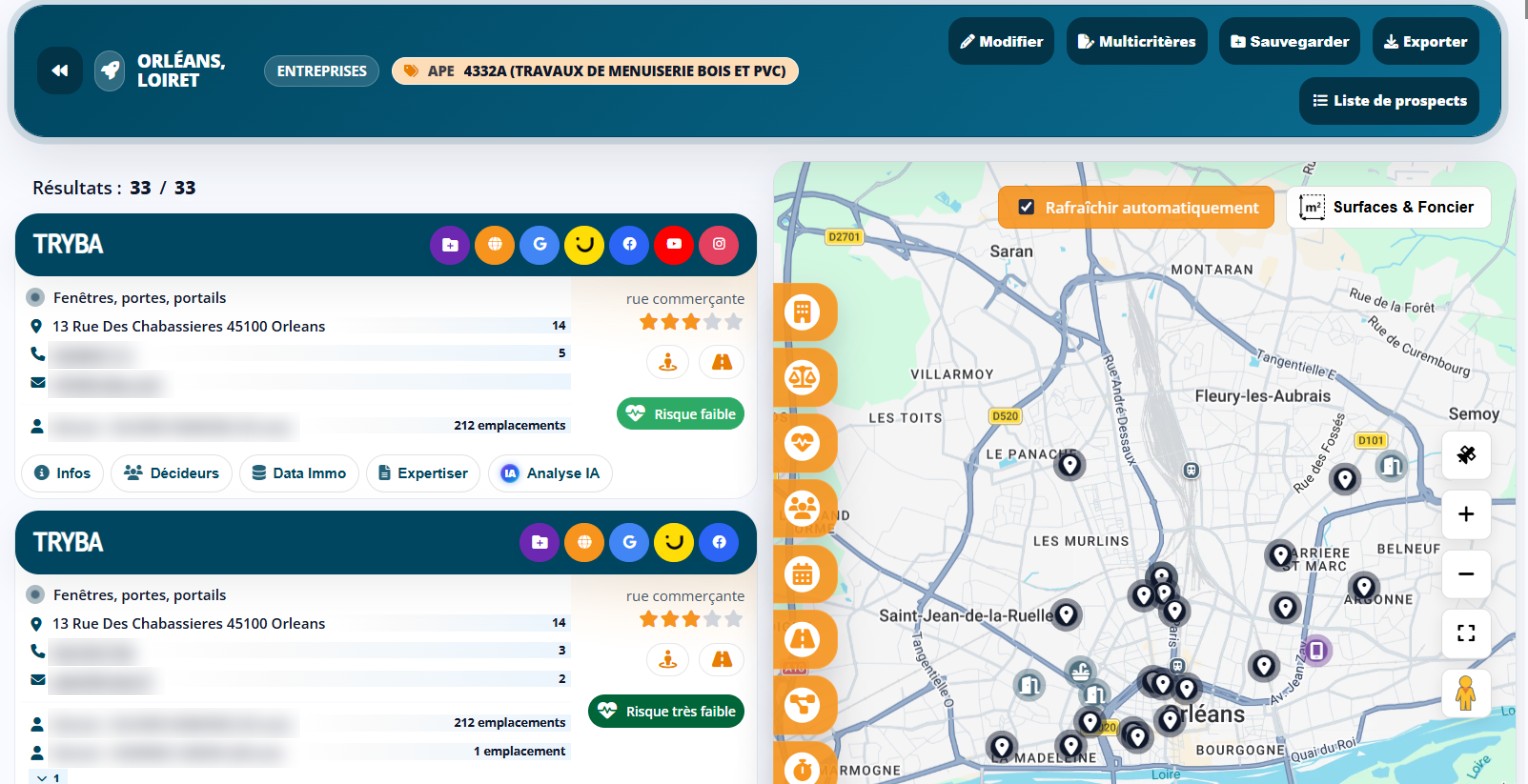This screenshot has width=1528, height=784.
Task: Zoom in on the map
Action: tap(1466, 515)
